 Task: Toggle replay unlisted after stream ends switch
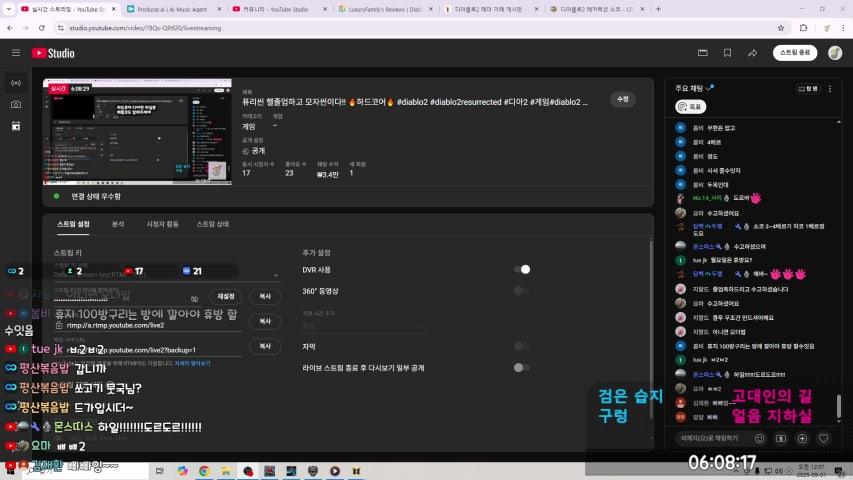click(x=522, y=367)
